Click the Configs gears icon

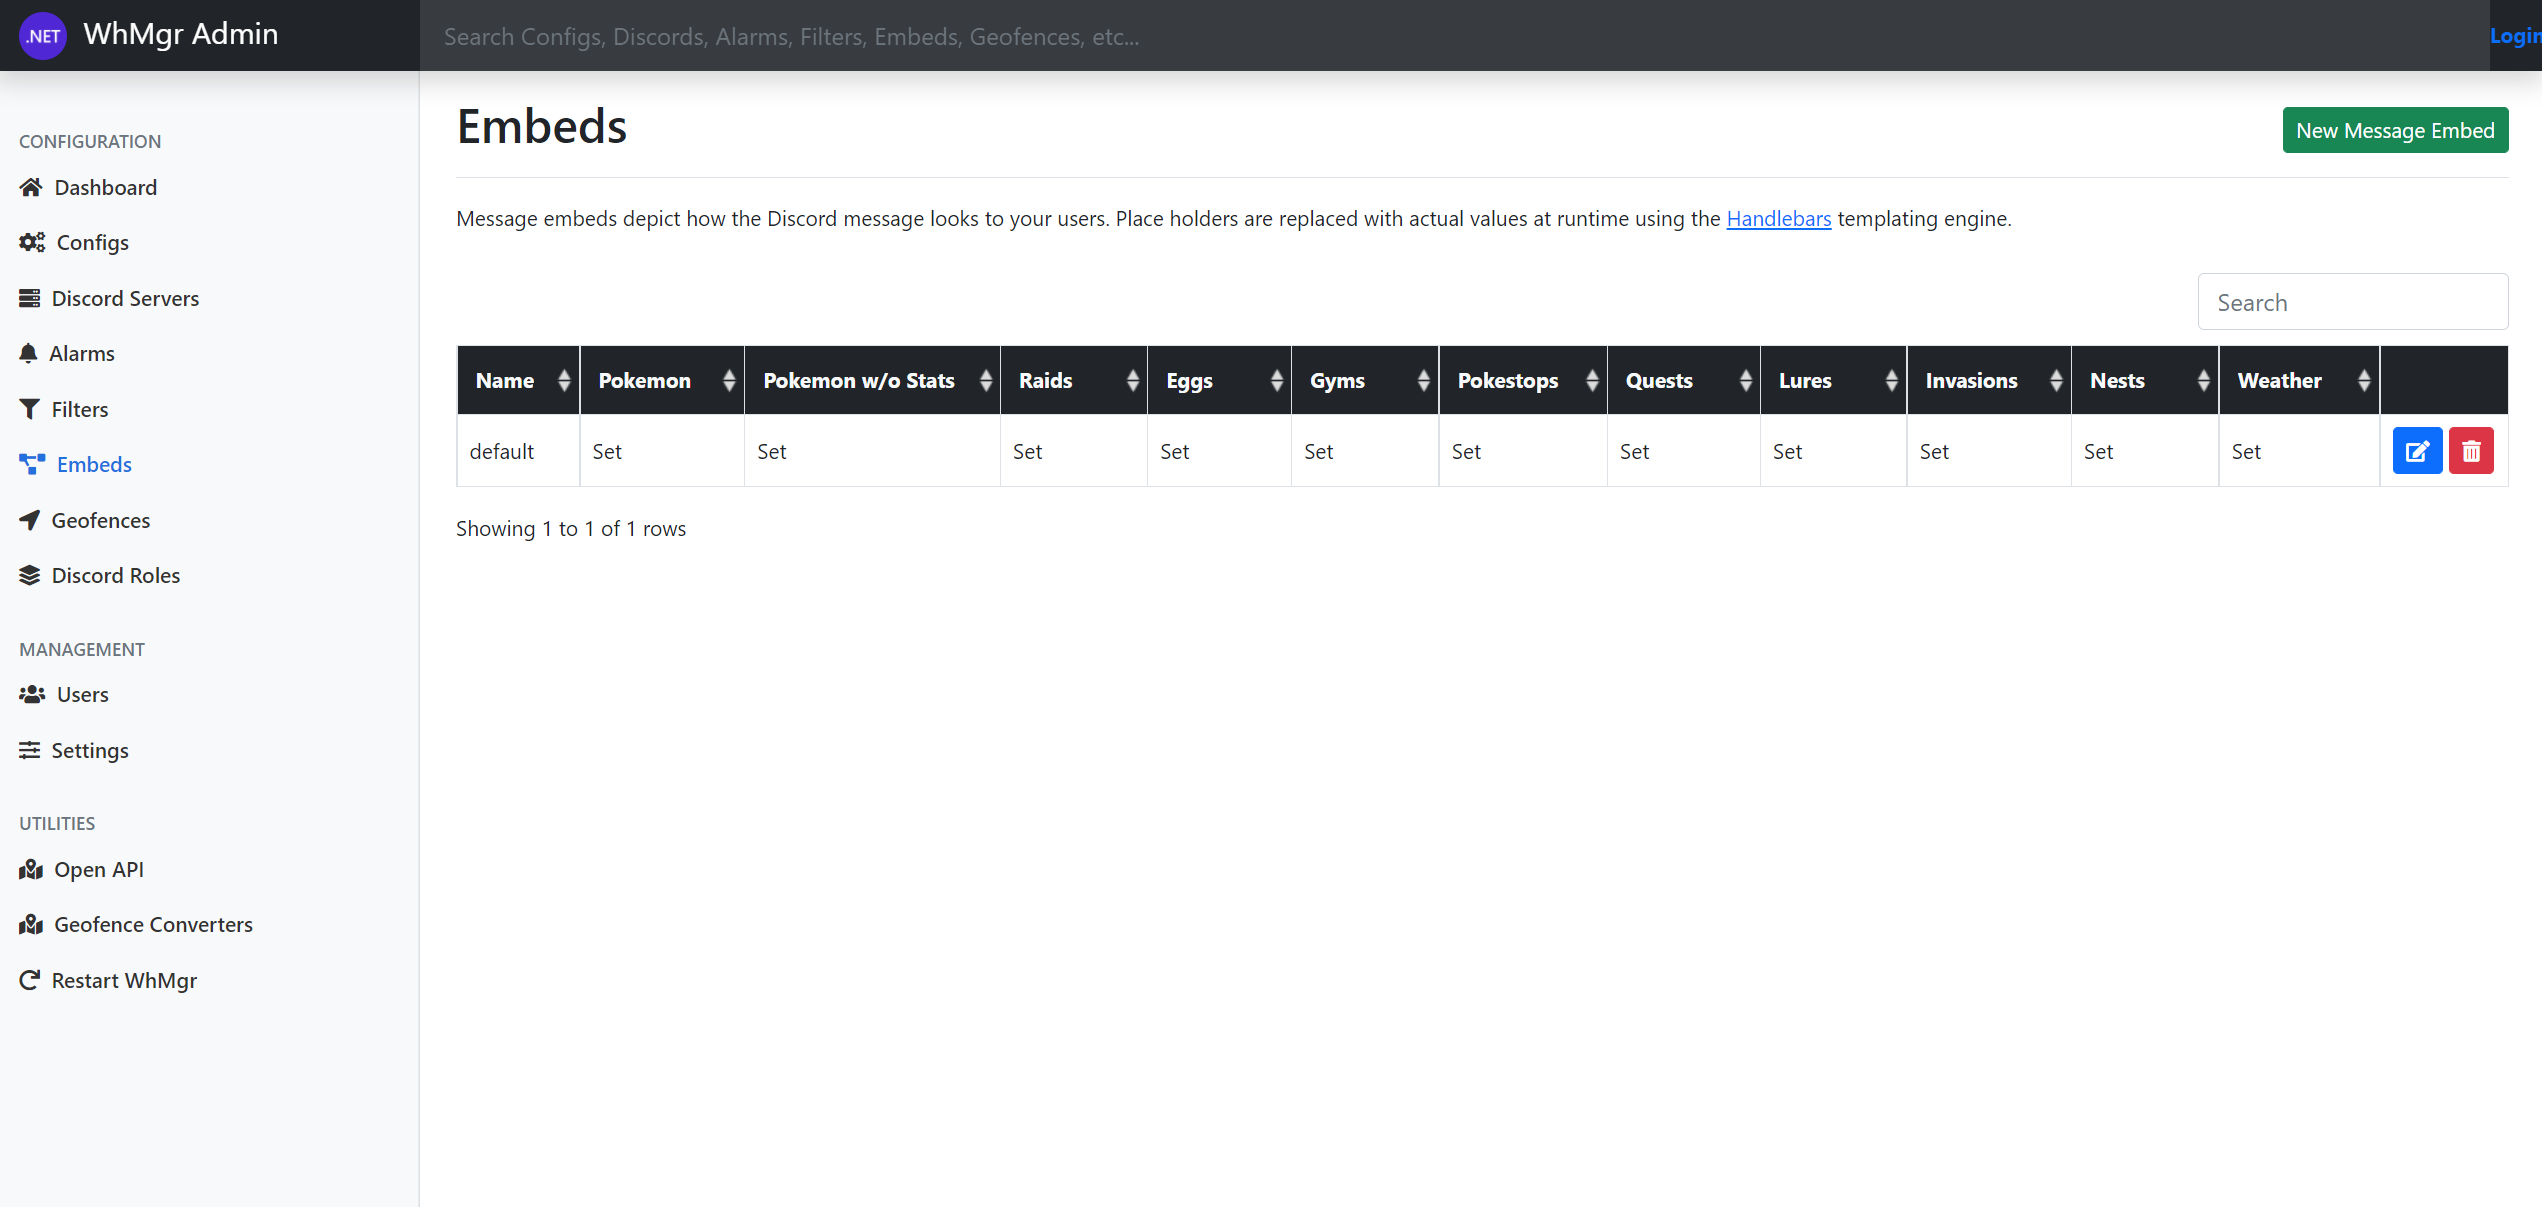click(x=32, y=242)
